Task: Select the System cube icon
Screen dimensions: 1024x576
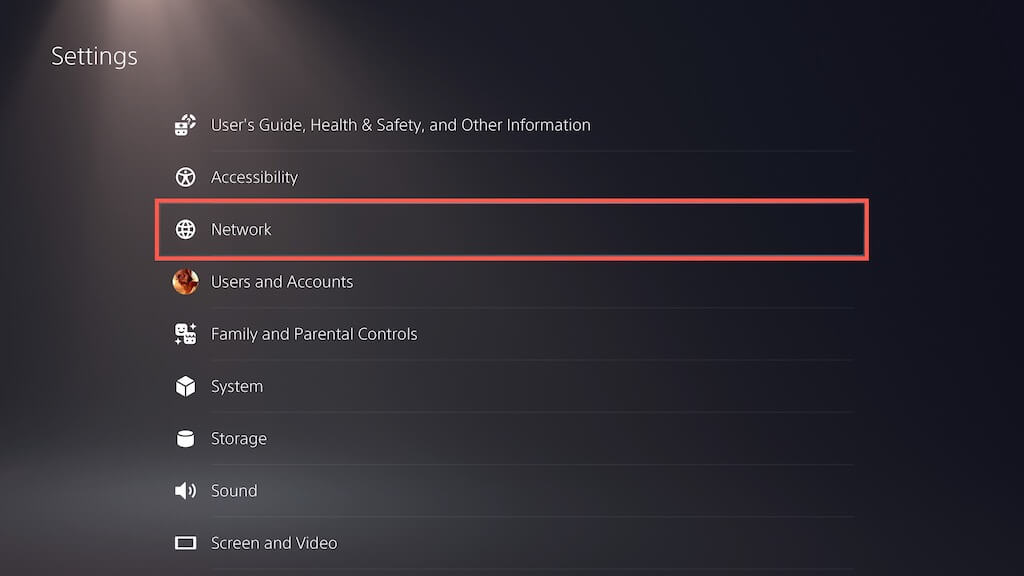Action: (185, 386)
